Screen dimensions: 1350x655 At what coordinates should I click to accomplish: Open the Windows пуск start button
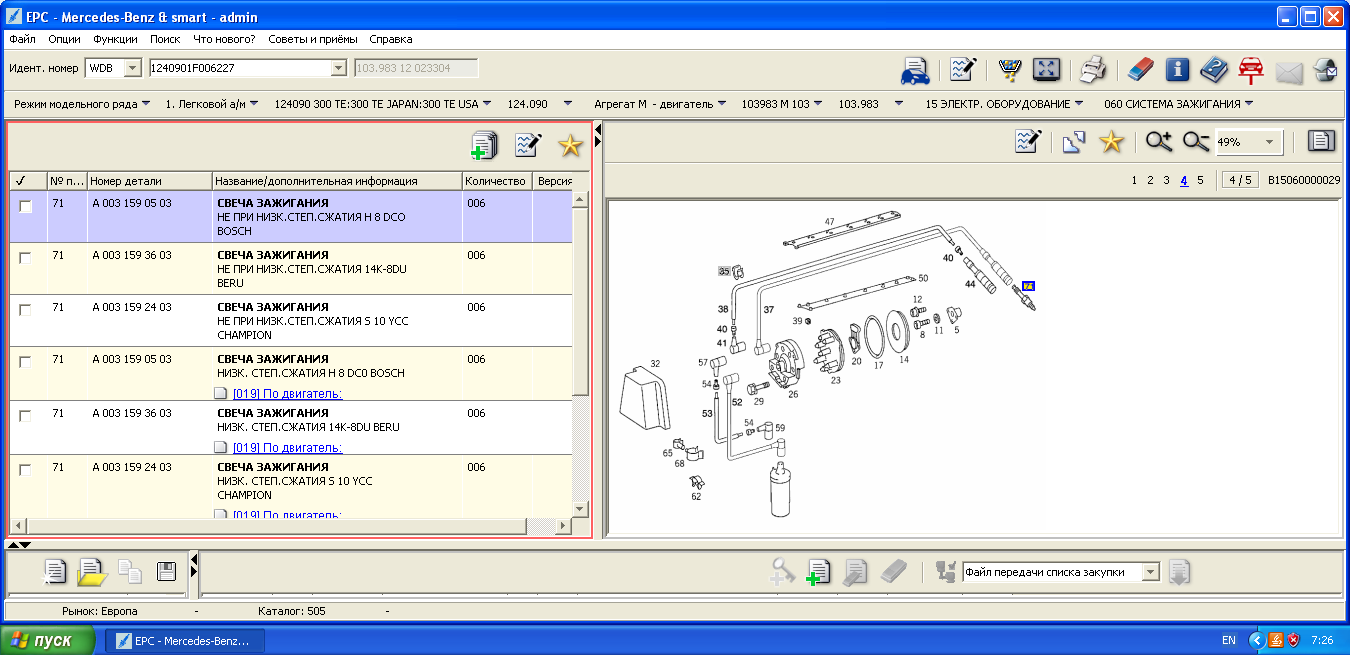click(x=48, y=640)
